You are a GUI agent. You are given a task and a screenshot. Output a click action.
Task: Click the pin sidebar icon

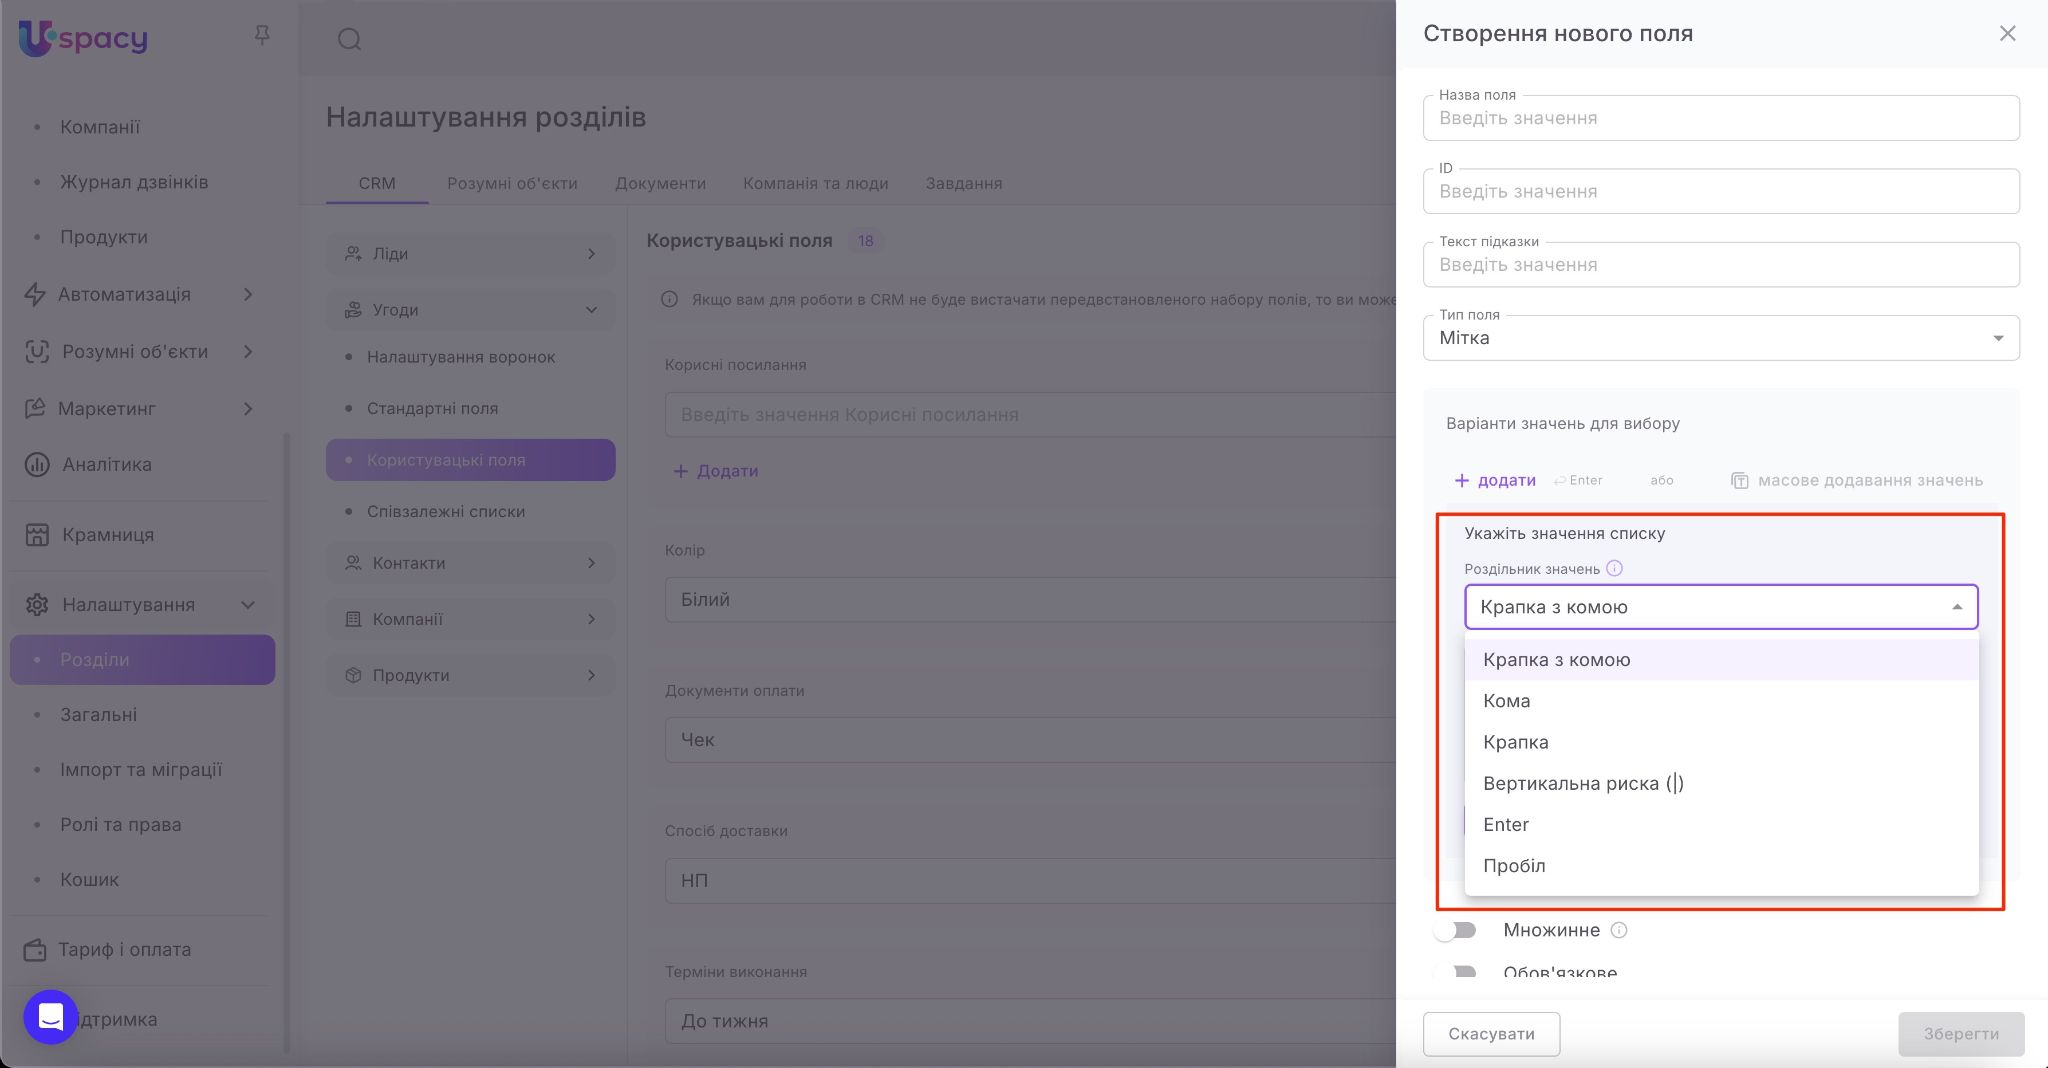tap(262, 36)
